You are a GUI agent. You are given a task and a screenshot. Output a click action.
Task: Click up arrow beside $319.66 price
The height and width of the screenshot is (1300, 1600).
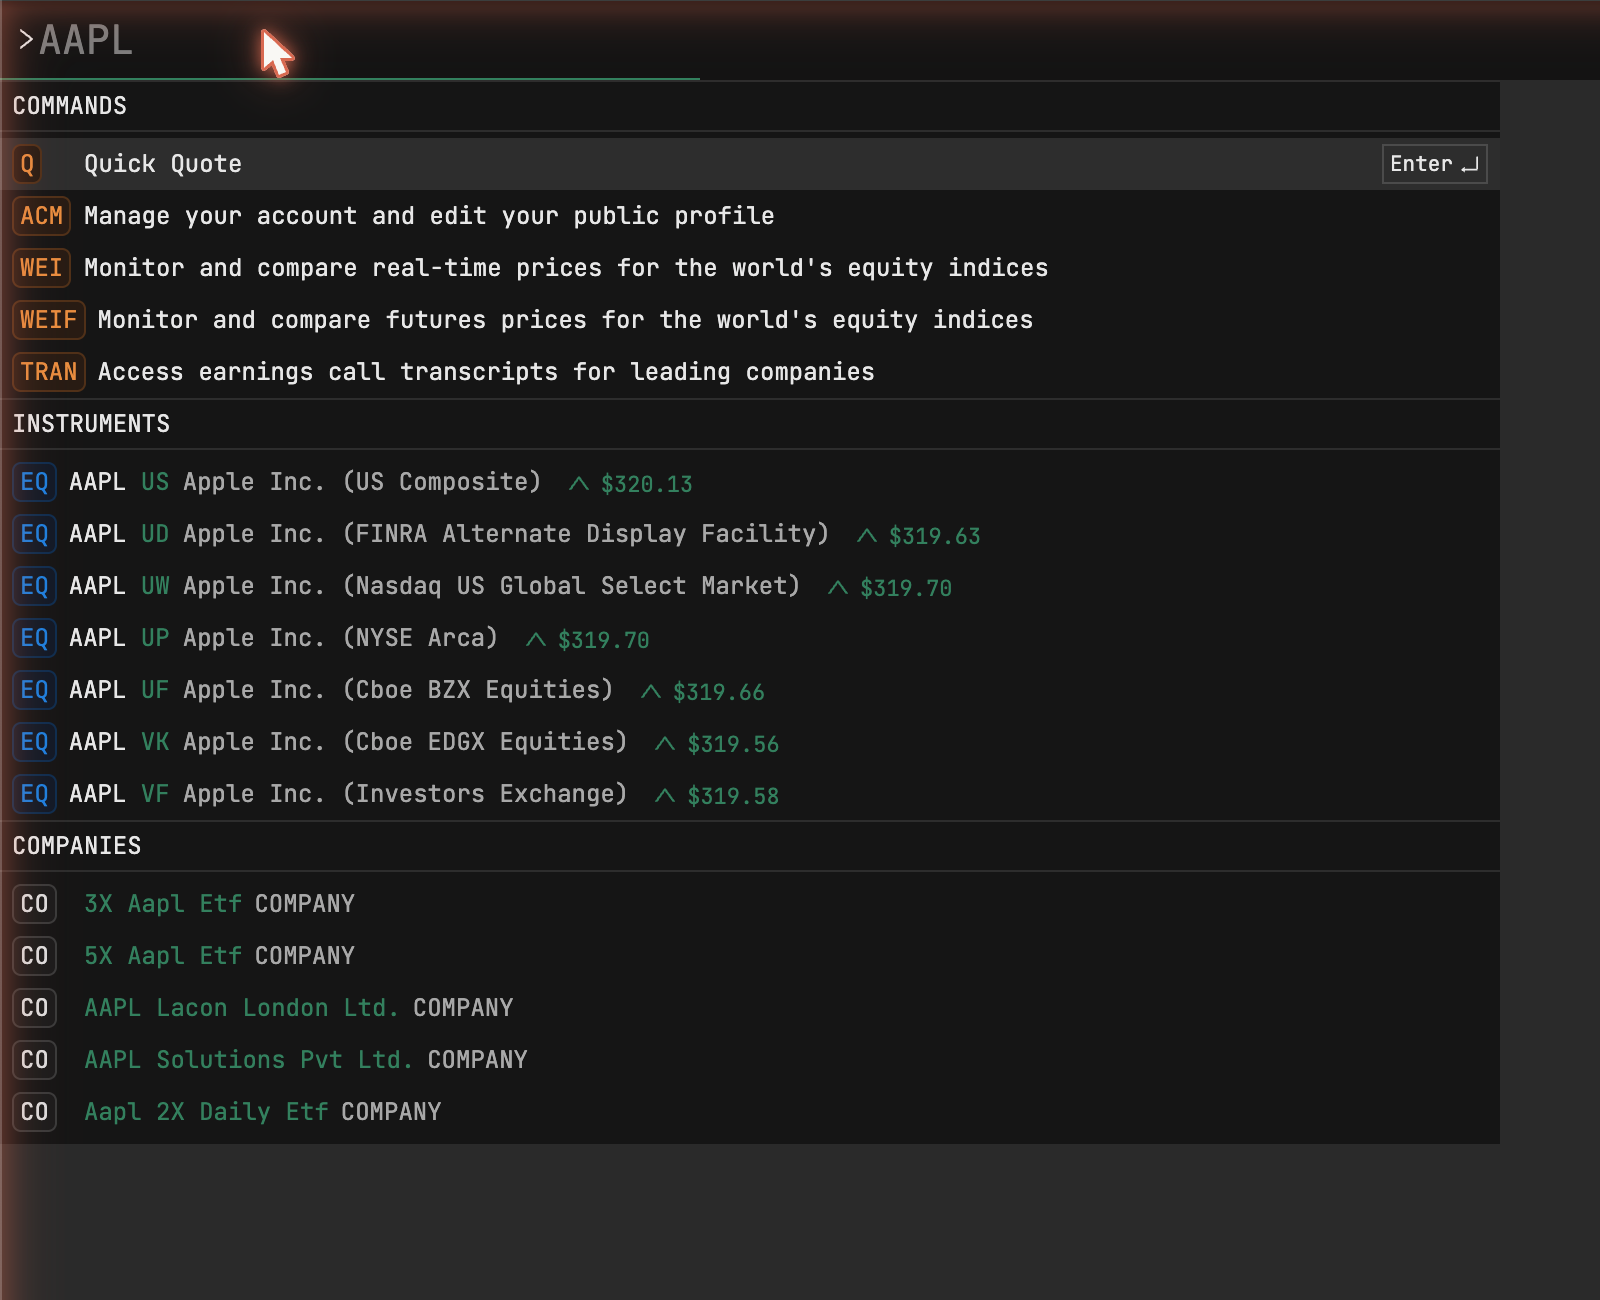pyautogui.click(x=651, y=692)
